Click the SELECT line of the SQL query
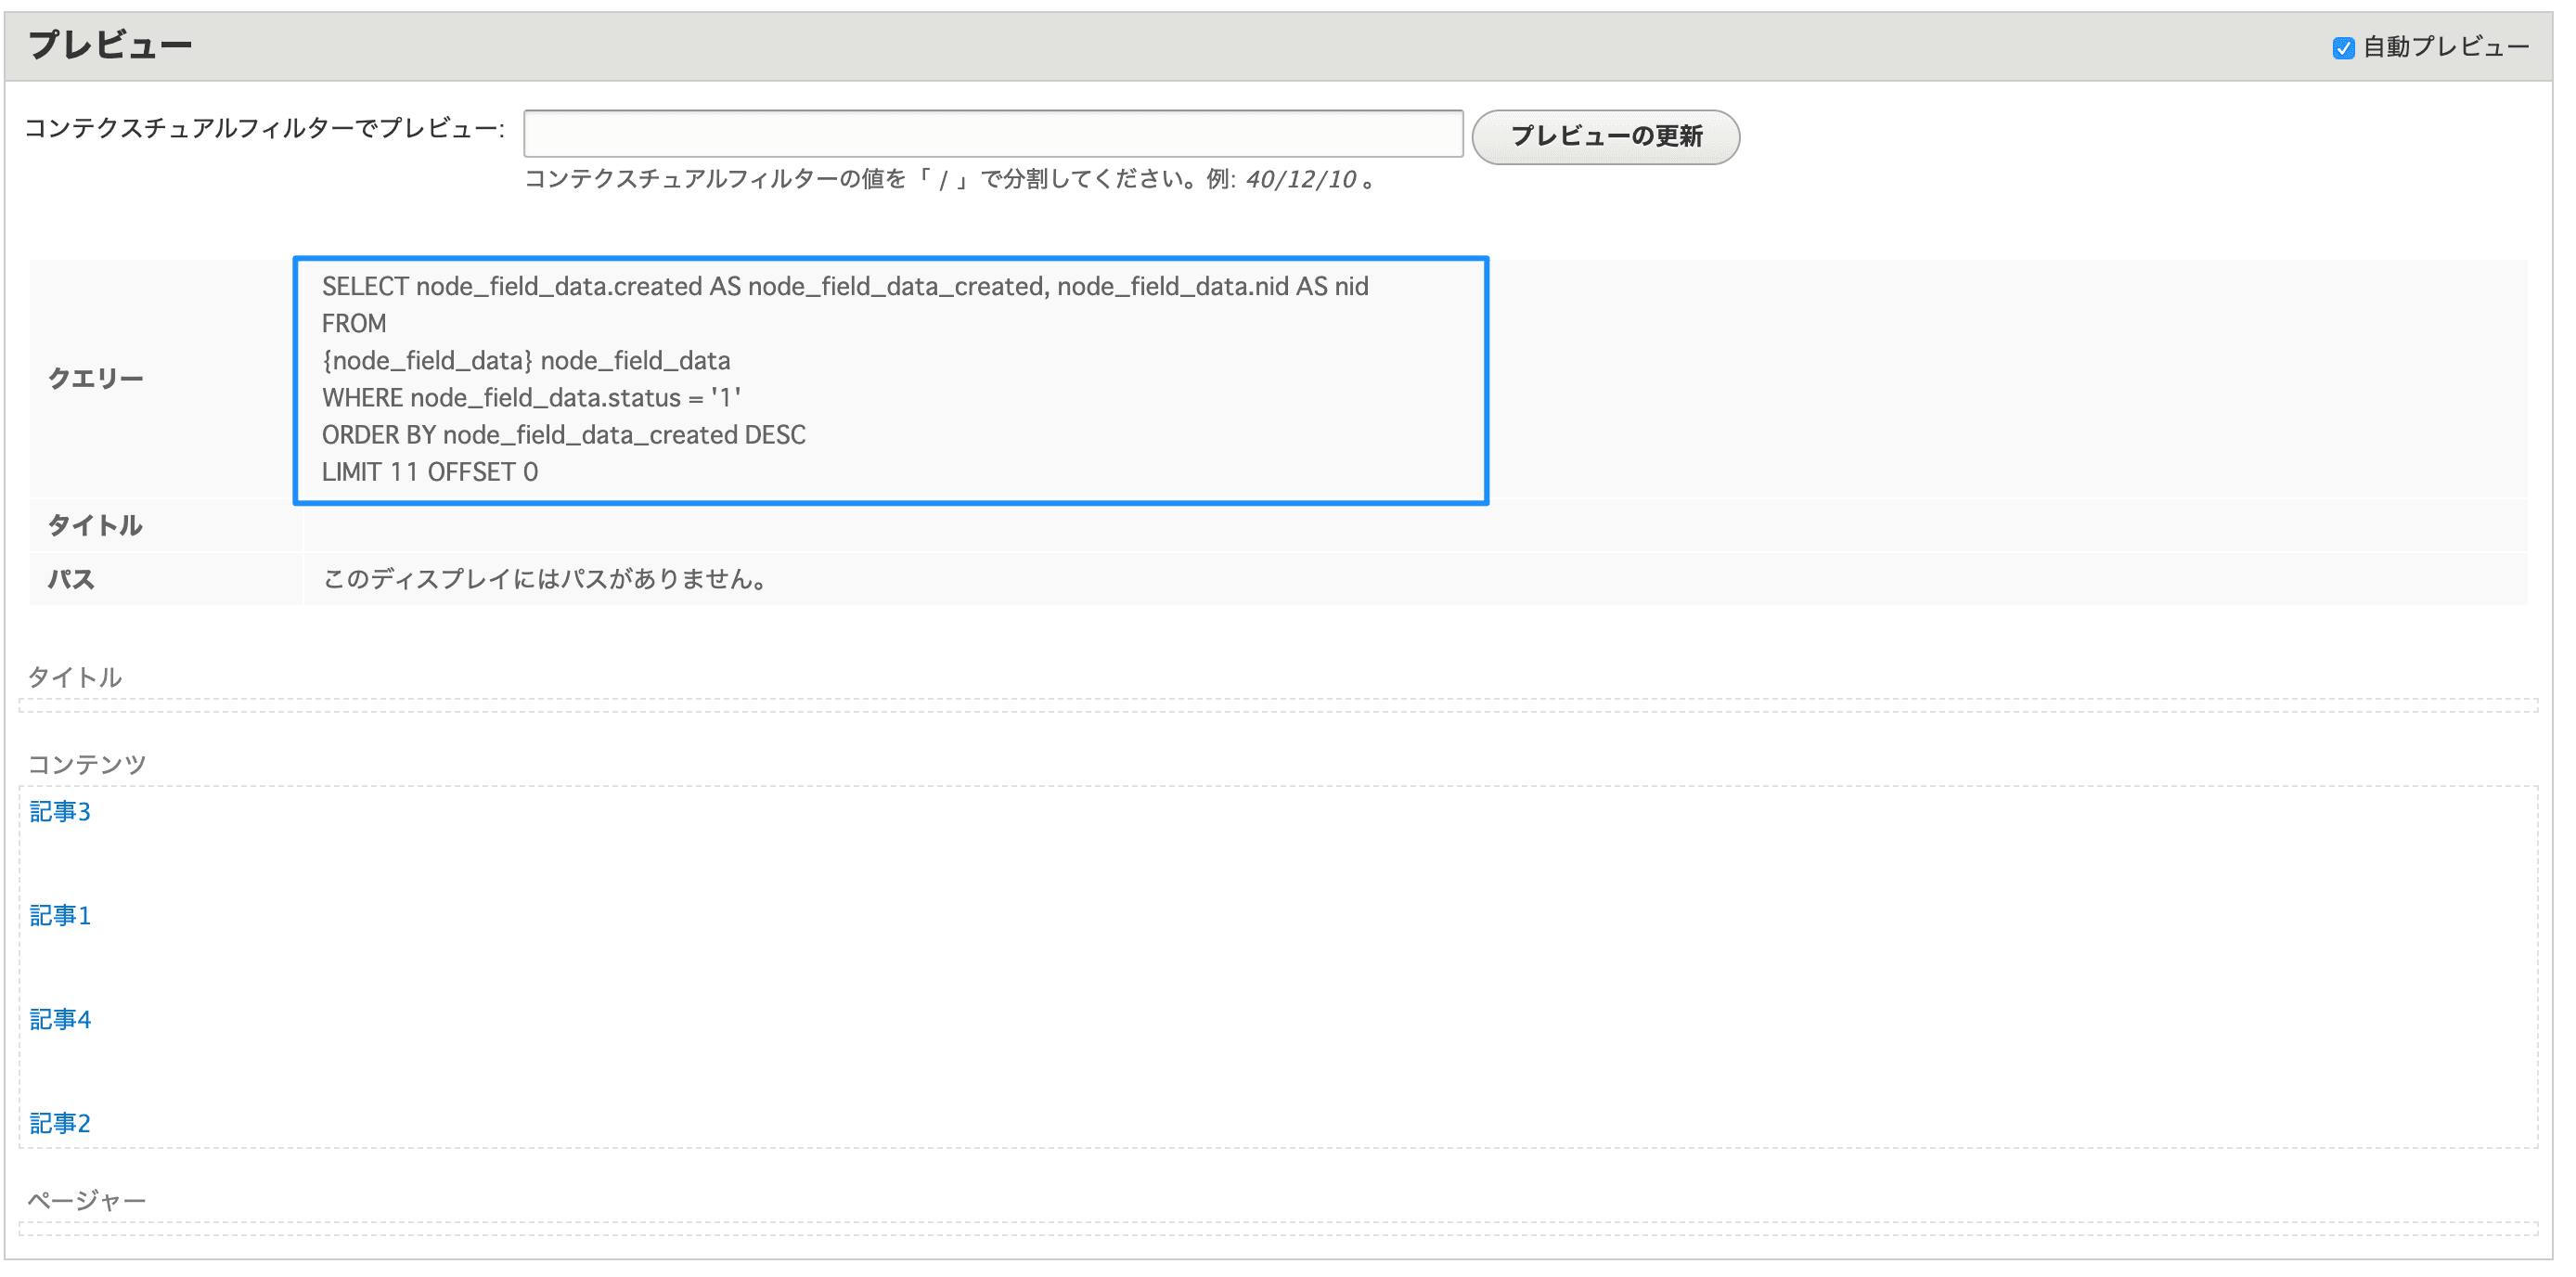 [844, 287]
